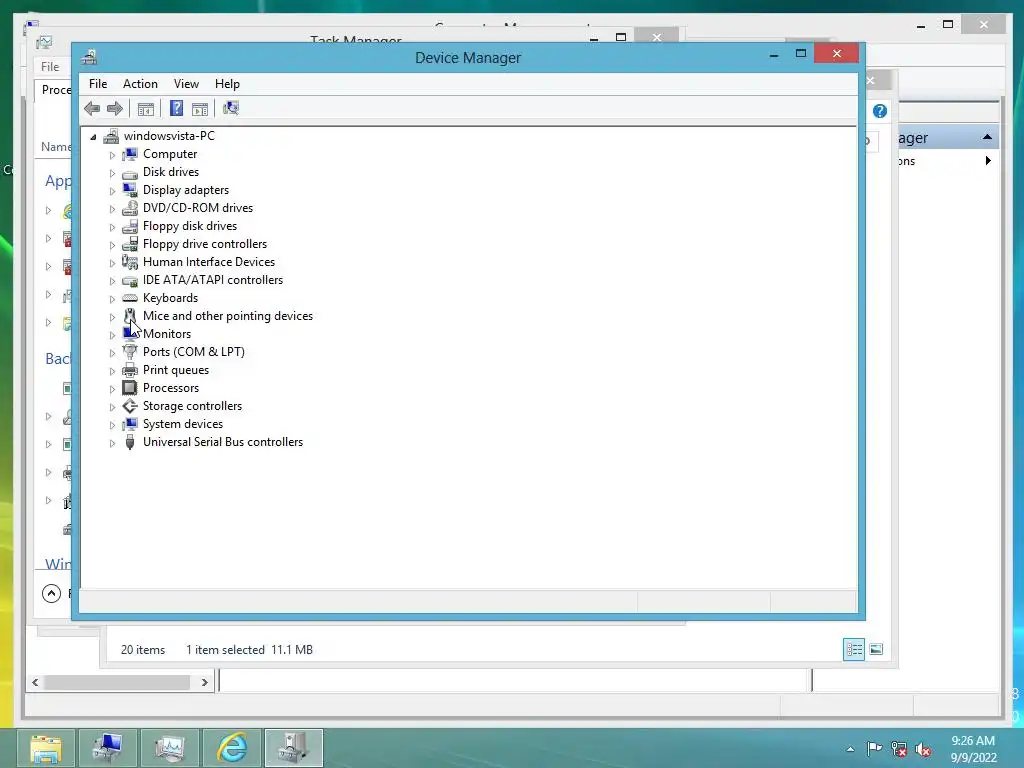1024x768 pixels.
Task: Open Task Manager taskbar button
Action: tap(170, 748)
